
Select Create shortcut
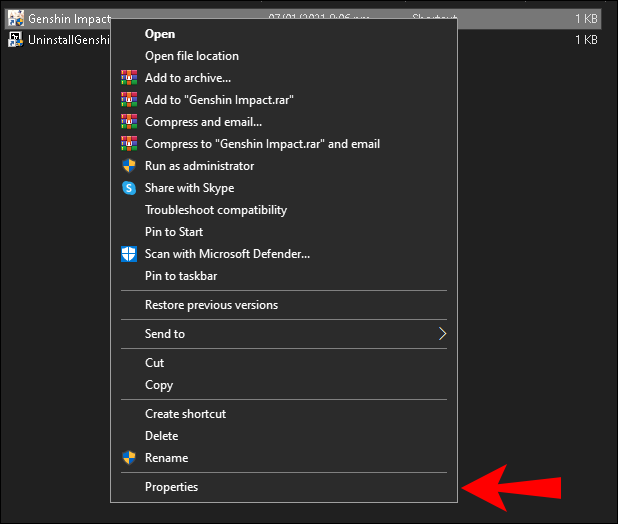point(186,414)
